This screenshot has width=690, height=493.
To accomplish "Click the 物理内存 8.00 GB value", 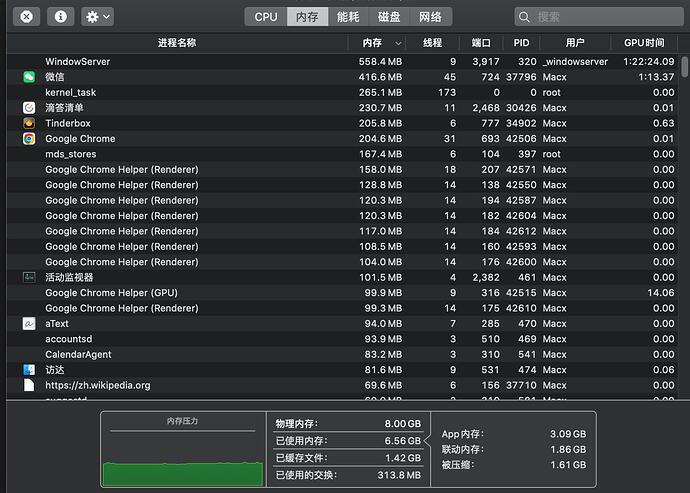I will [x=403, y=423].
